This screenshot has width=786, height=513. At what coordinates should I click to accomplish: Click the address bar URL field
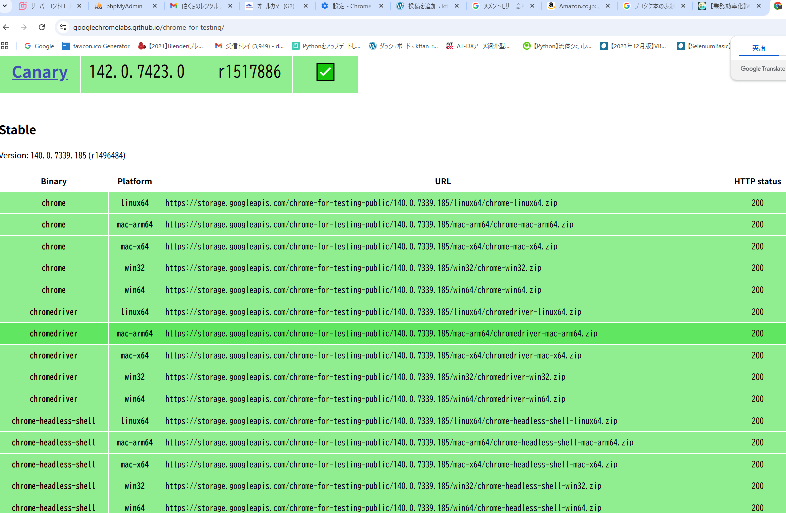[300, 27]
